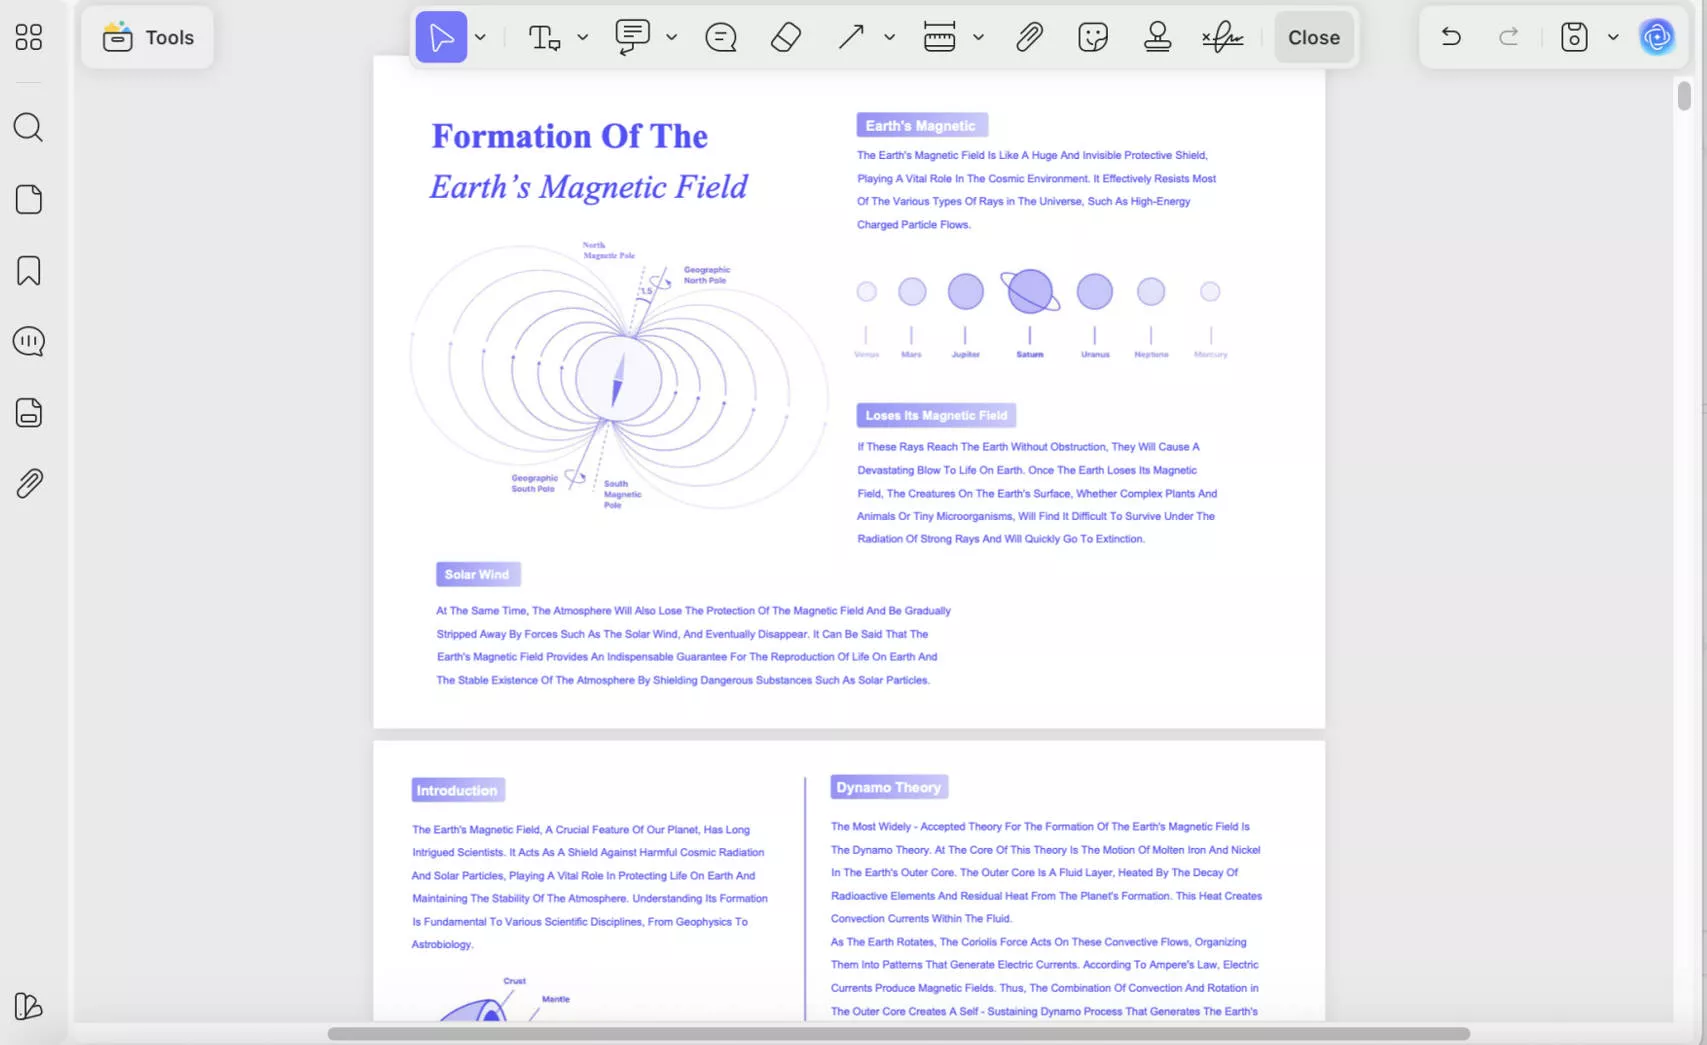Click the line beginning "The Most Widely - Accepted"
The height and width of the screenshot is (1045, 1707).
tap(1040, 827)
